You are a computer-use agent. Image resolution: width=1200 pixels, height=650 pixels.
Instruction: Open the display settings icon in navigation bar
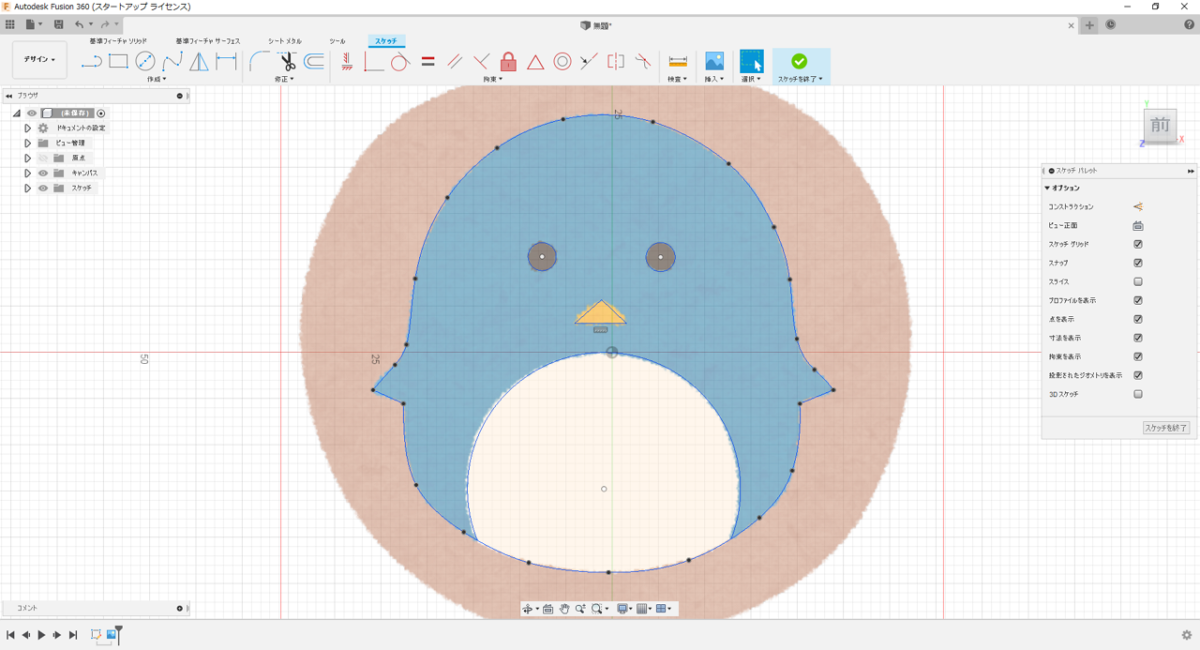(x=623, y=608)
